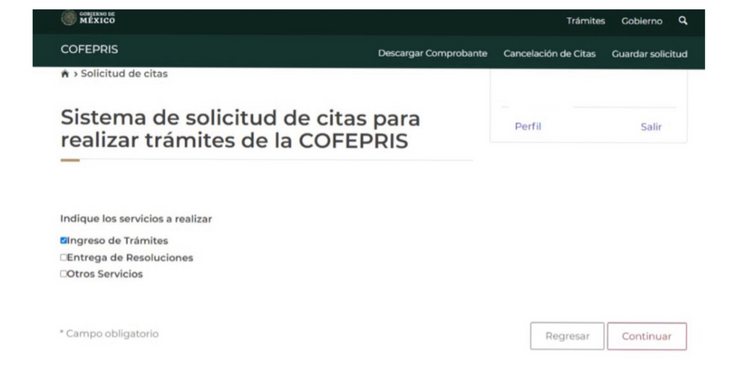Click the Gobierno de México logo

click(x=88, y=18)
